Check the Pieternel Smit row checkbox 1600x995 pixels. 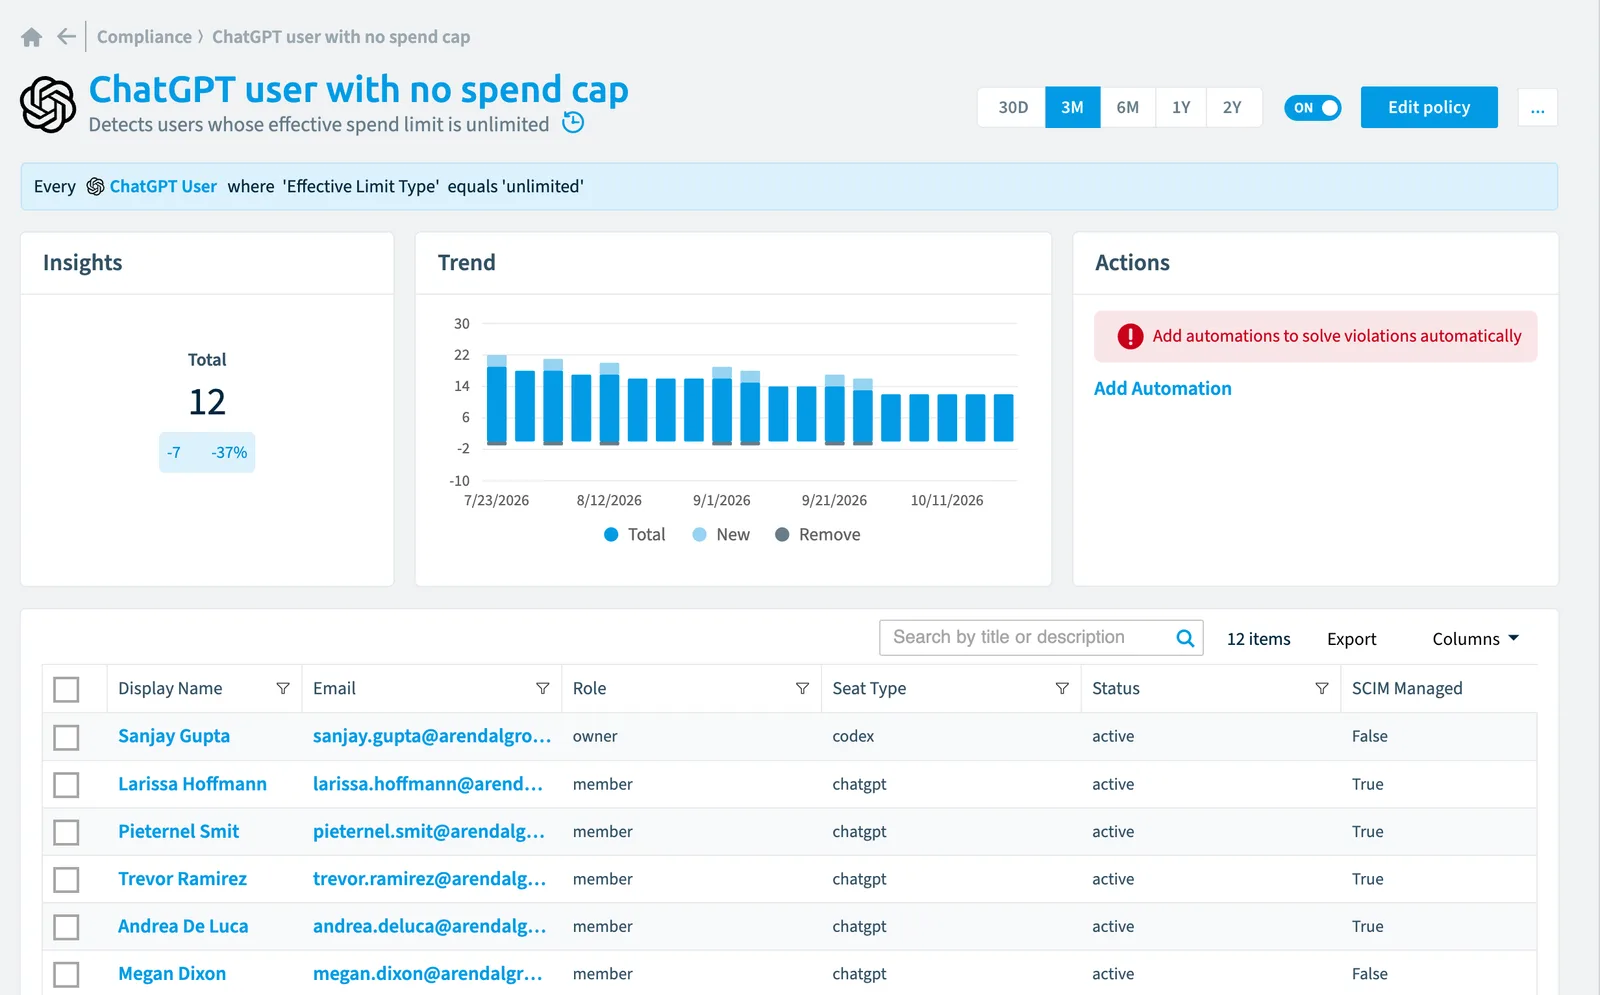(x=66, y=832)
